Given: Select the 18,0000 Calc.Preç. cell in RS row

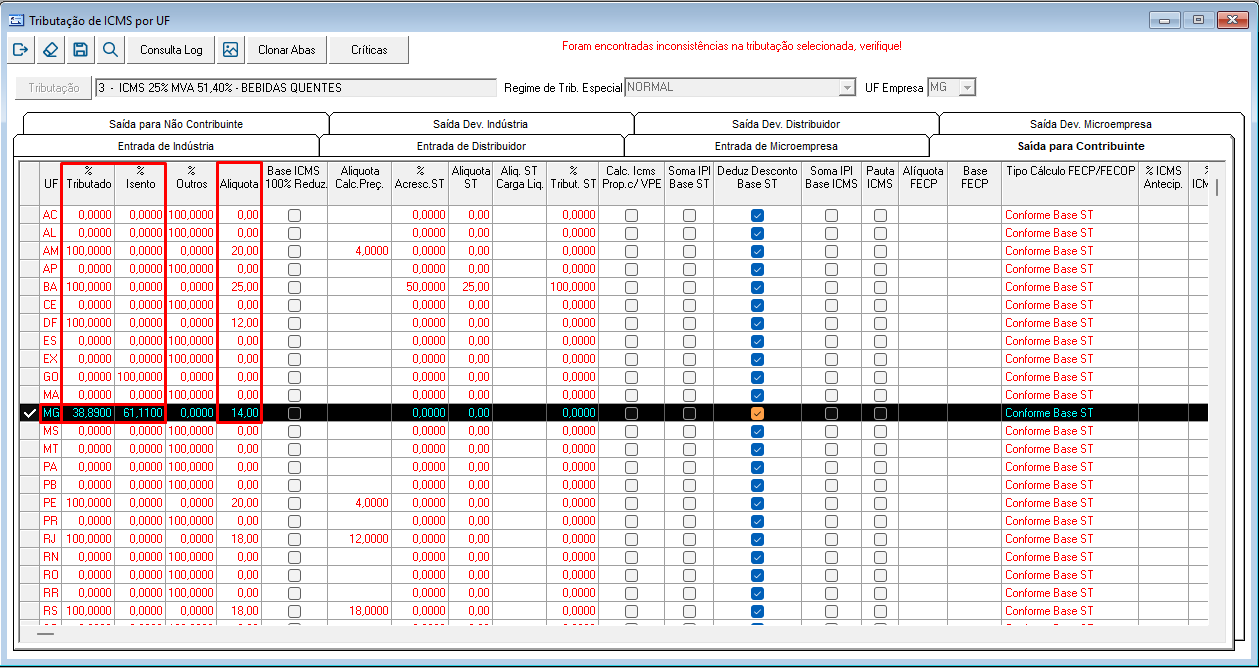Looking at the screenshot, I should click(x=360, y=611).
